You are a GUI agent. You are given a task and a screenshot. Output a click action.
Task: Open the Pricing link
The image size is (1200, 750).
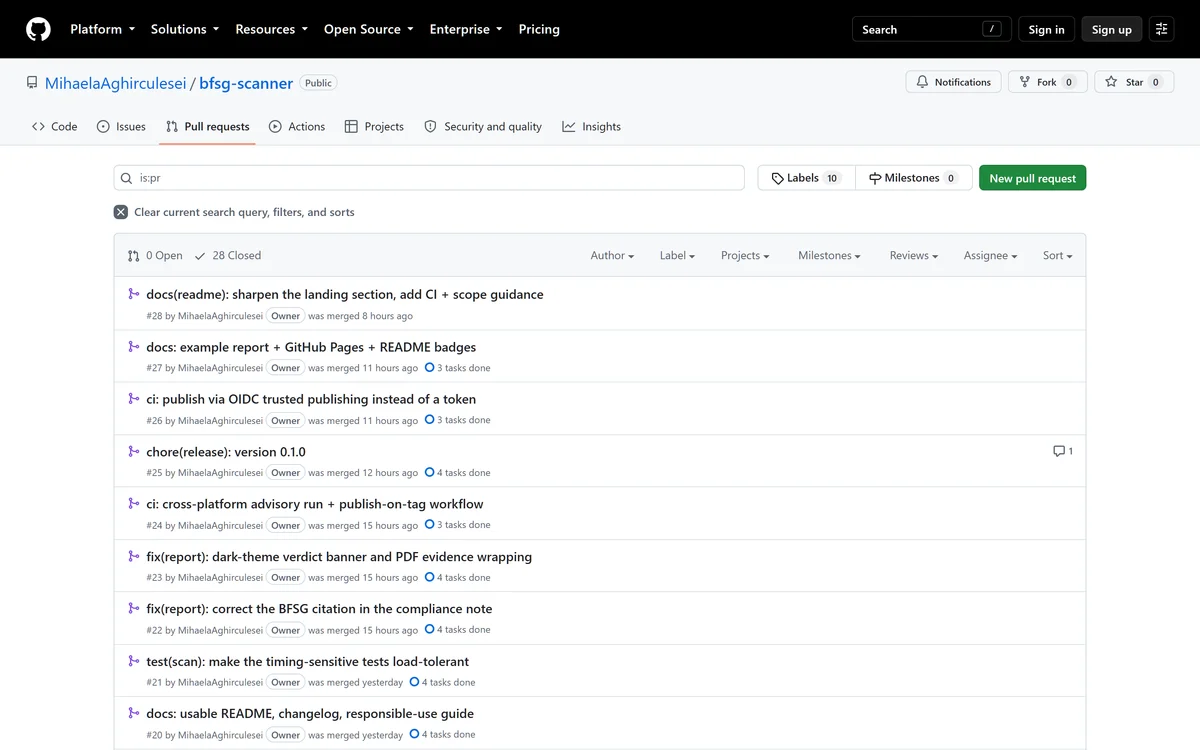point(539,29)
